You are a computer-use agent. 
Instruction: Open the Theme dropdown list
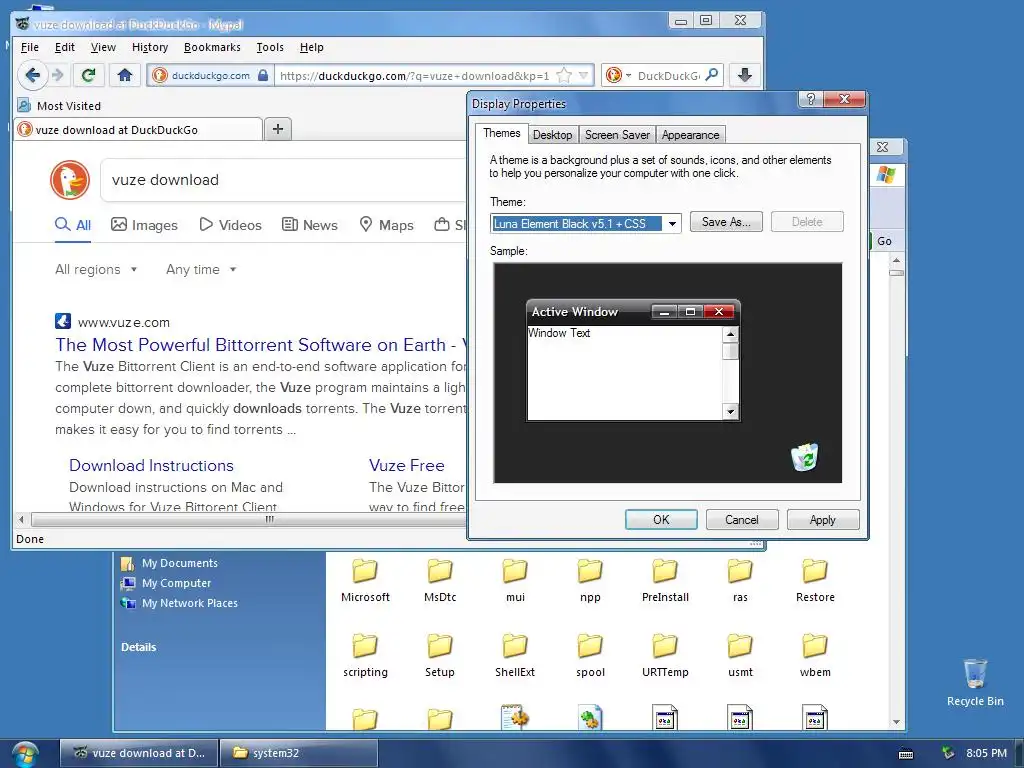[672, 223]
